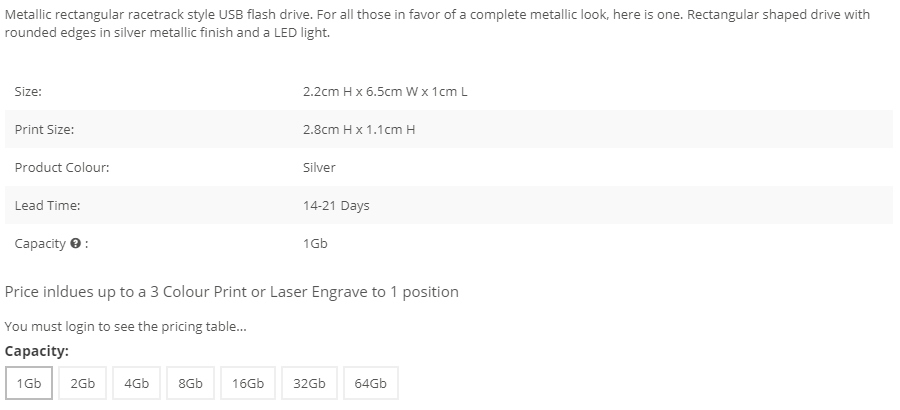Viewport: 900px width, 410px height.
Task: Click the bold Capacity heading above the options
Action: click(37, 352)
